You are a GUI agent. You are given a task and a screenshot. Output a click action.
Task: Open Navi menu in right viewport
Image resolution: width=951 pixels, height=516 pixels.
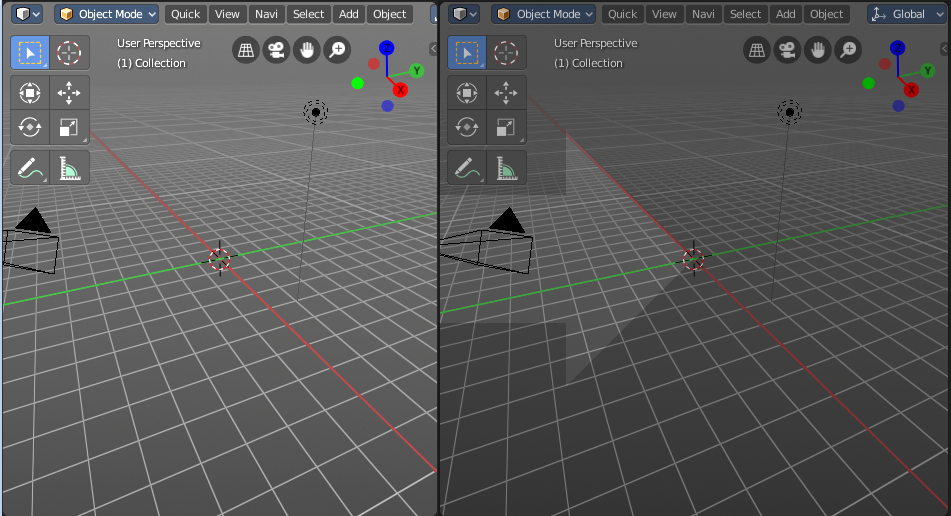coord(704,14)
